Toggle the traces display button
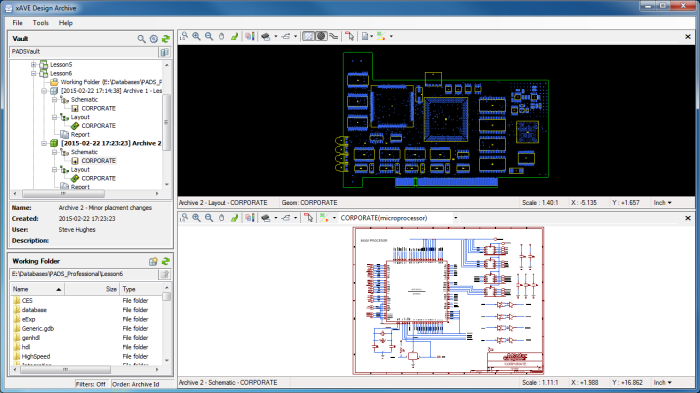The image size is (700, 393). tap(334, 37)
